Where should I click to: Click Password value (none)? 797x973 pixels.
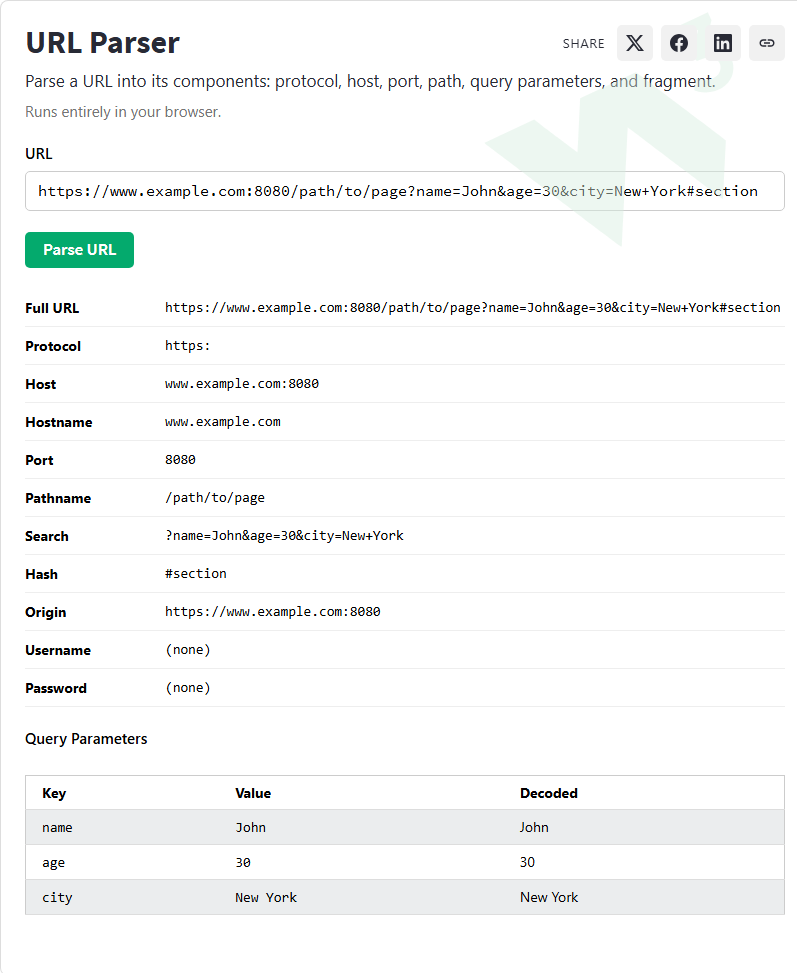pyautogui.click(x=188, y=688)
